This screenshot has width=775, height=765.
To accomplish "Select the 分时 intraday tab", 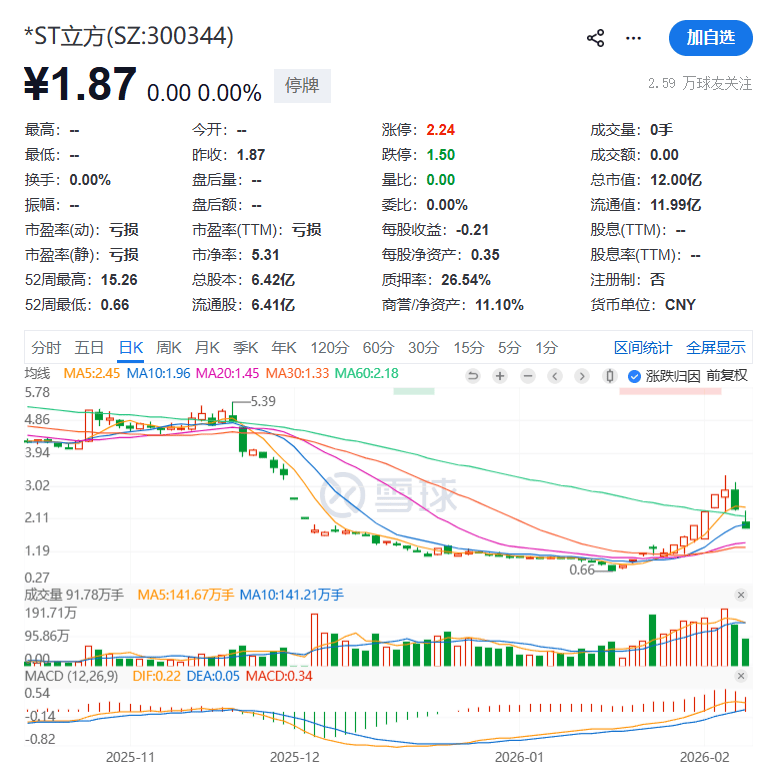I will 46,348.
